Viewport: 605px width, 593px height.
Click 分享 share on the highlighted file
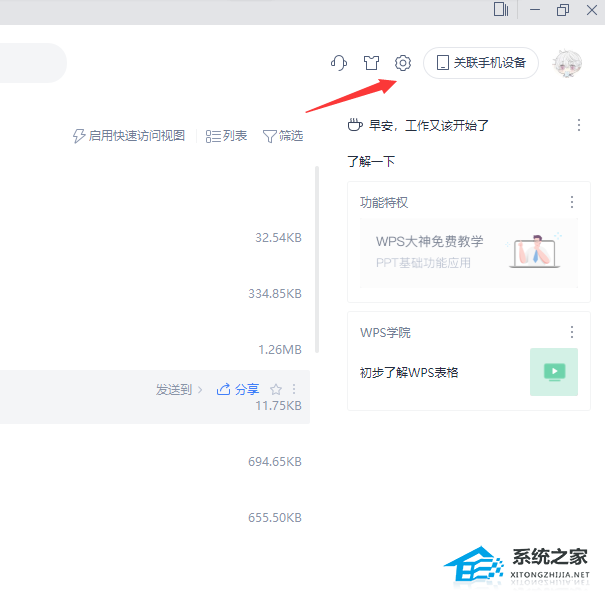click(238, 389)
